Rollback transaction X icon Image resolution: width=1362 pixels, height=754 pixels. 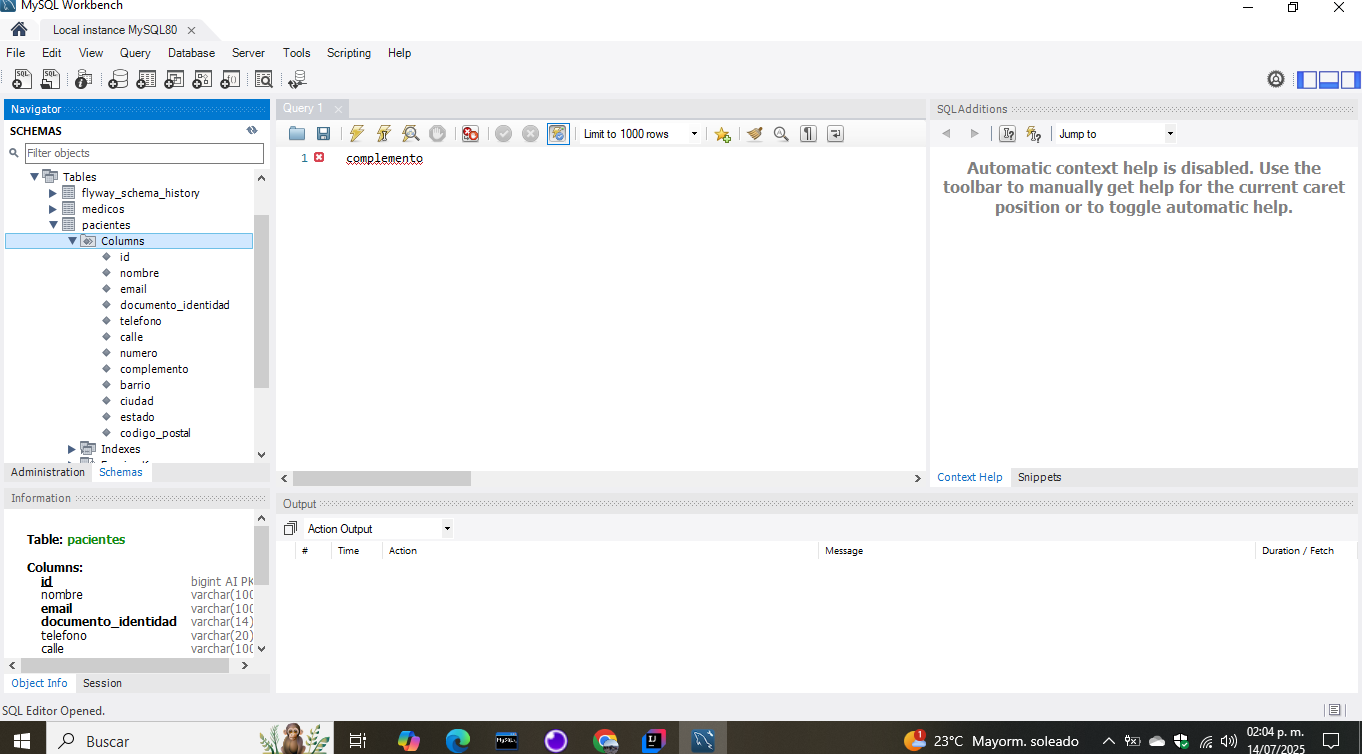[x=531, y=134]
